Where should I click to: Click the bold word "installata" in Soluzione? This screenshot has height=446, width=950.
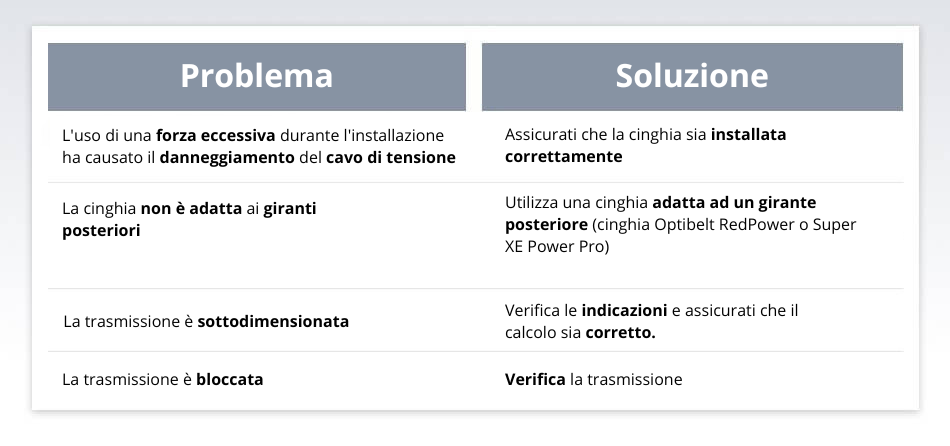pyautogui.click(x=748, y=134)
